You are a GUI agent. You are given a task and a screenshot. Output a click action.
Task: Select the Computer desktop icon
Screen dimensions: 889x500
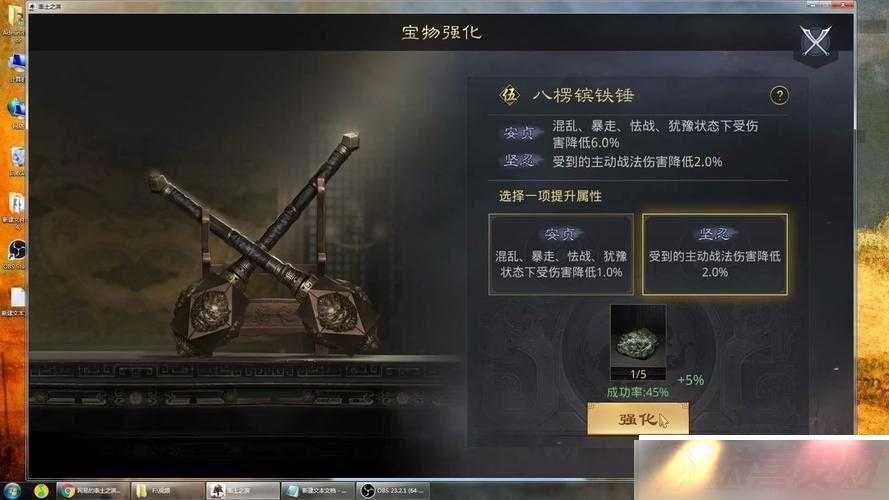tap(15, 68)
